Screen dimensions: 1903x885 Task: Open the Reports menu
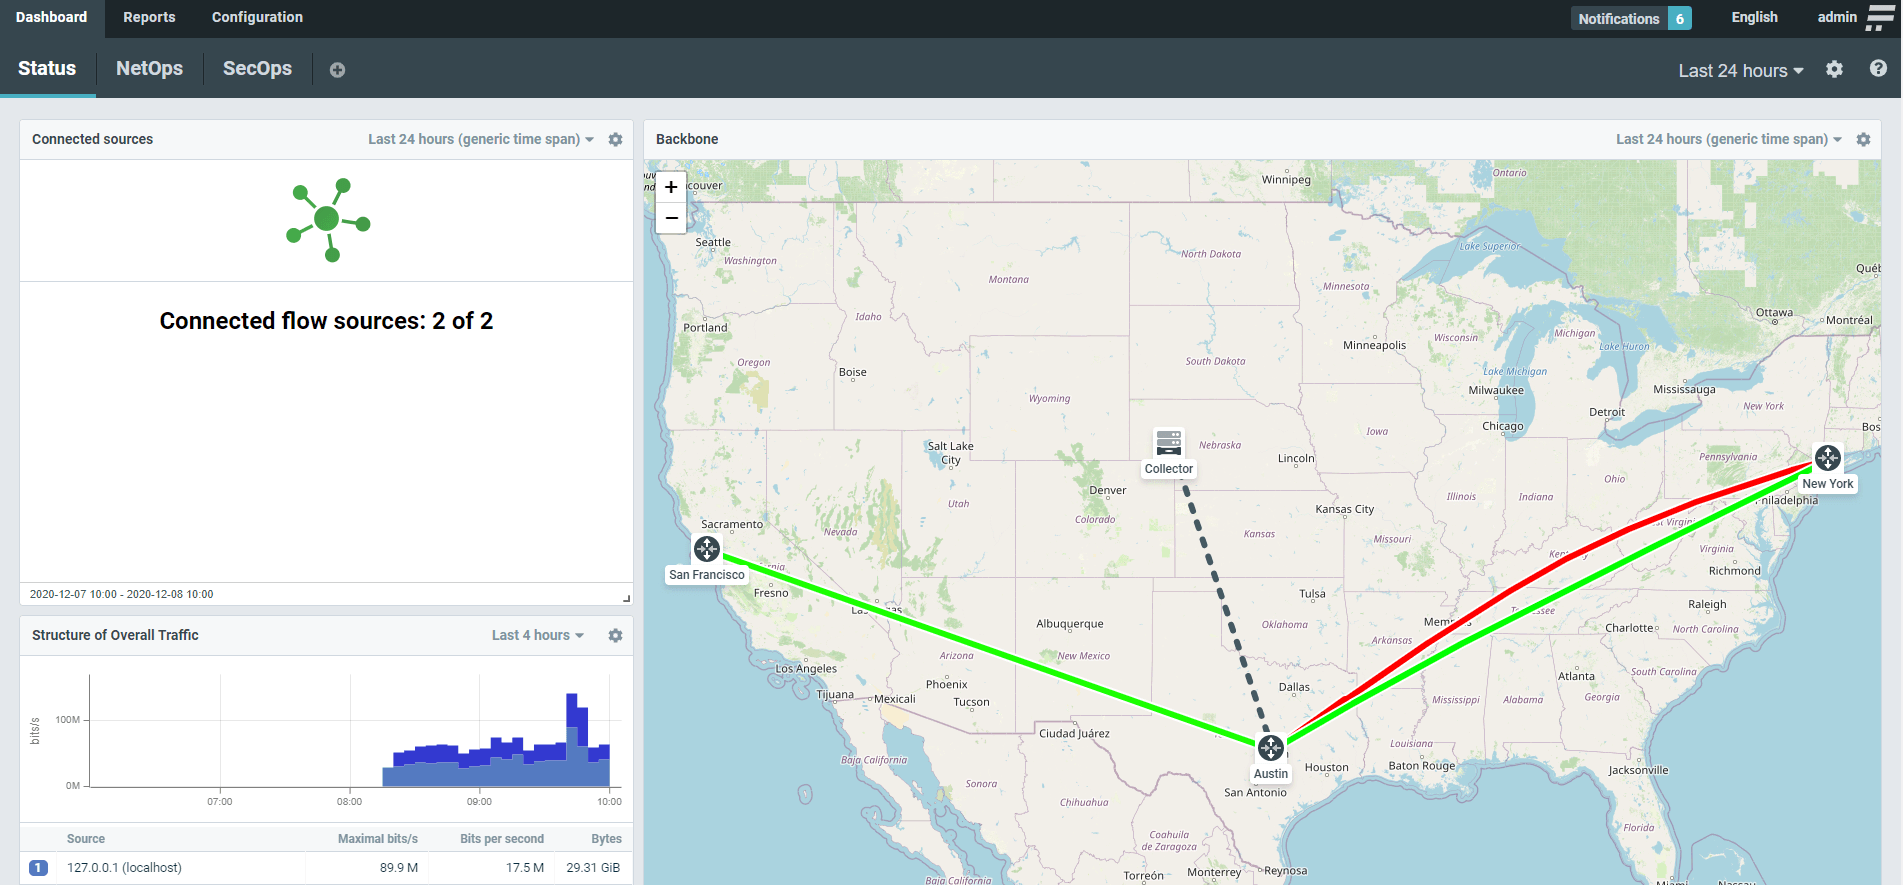click(149, 17)
